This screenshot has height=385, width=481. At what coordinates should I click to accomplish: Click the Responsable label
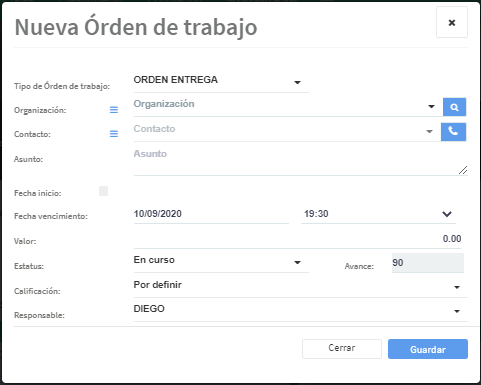tap(39, 315)
